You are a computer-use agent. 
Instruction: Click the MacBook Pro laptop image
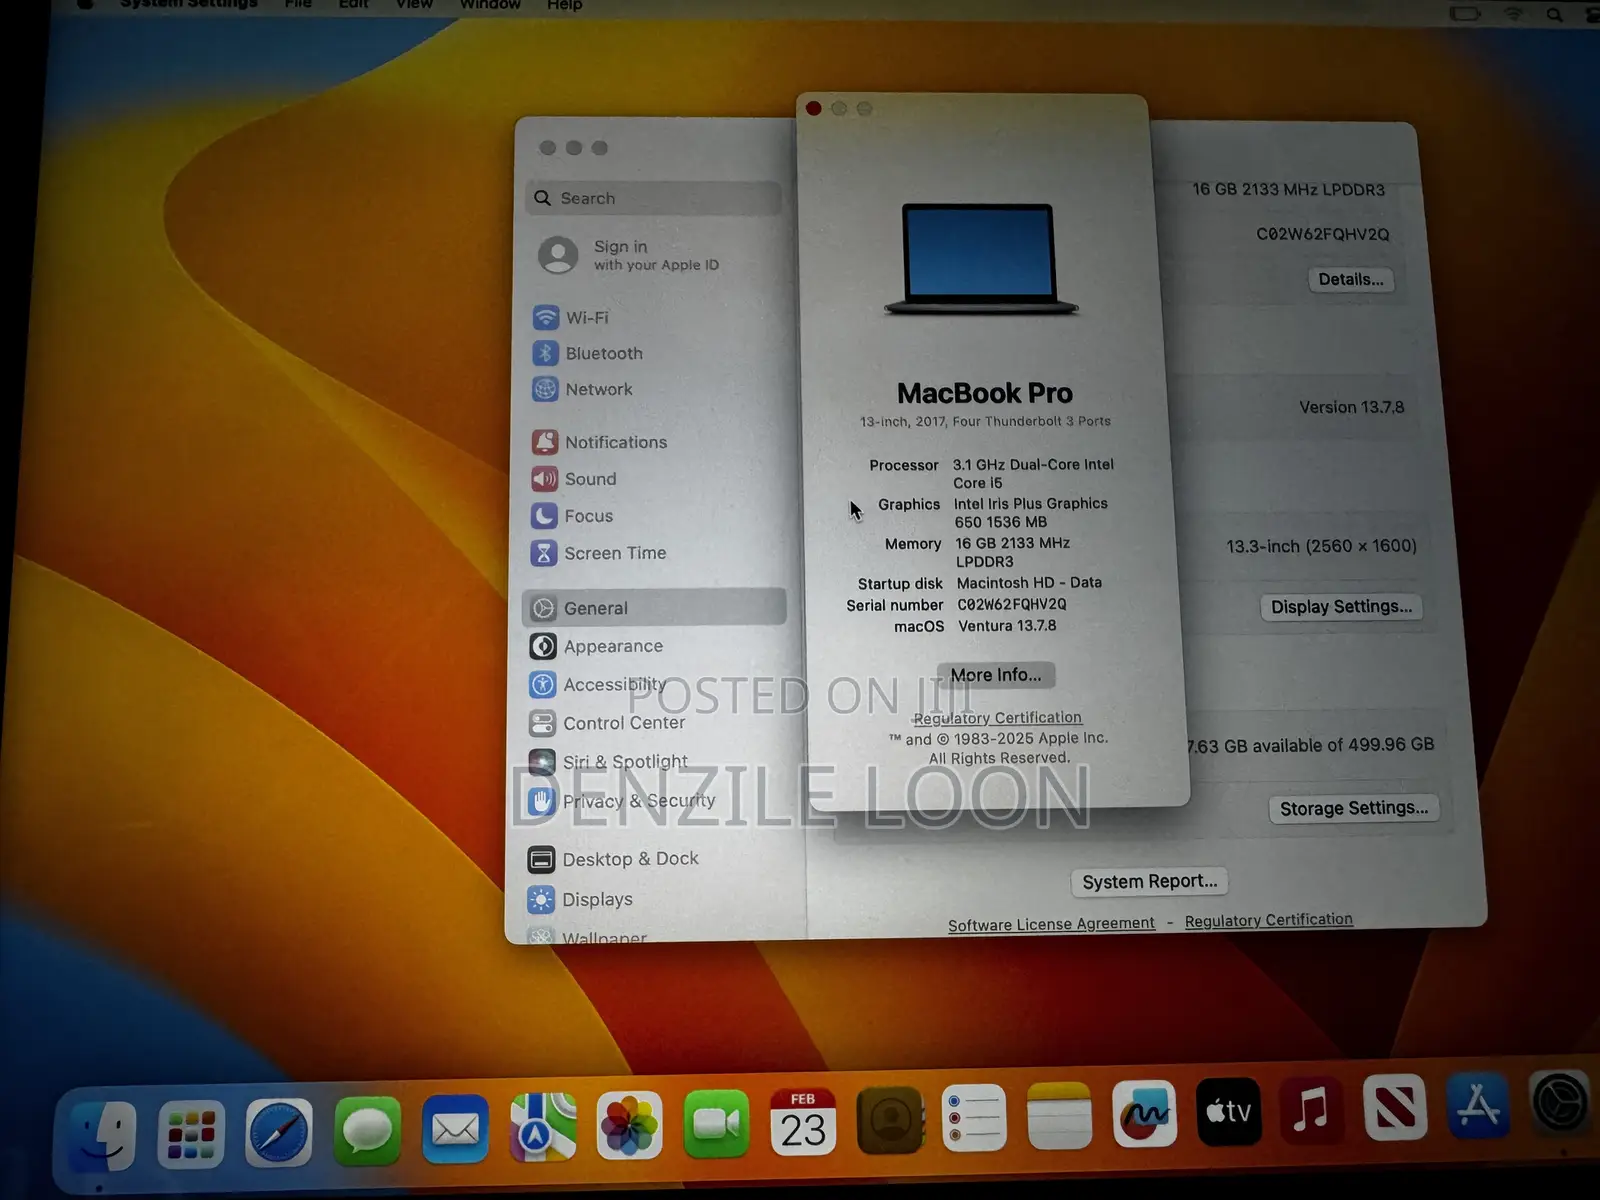click(981, 260)
